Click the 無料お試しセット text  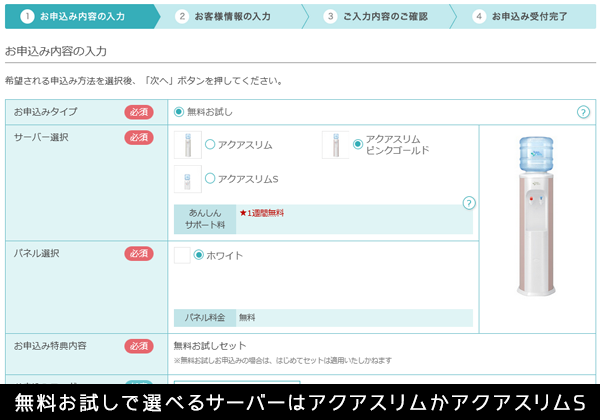pos(210,346)
